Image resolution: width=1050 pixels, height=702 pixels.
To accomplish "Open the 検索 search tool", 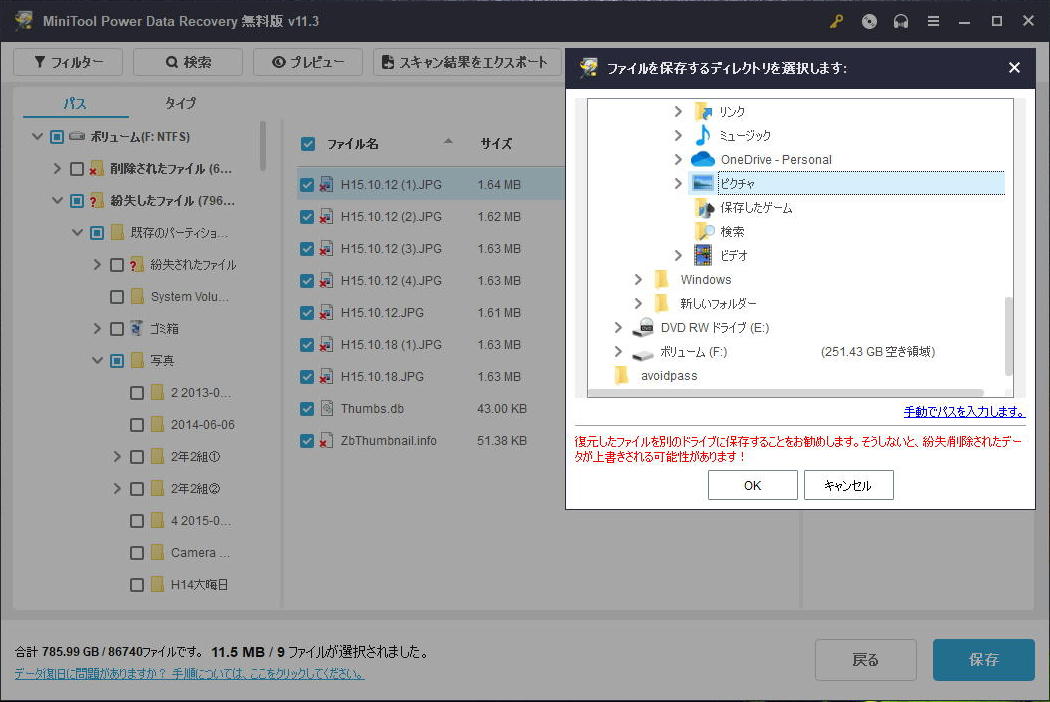I will (x=186, y=61).
